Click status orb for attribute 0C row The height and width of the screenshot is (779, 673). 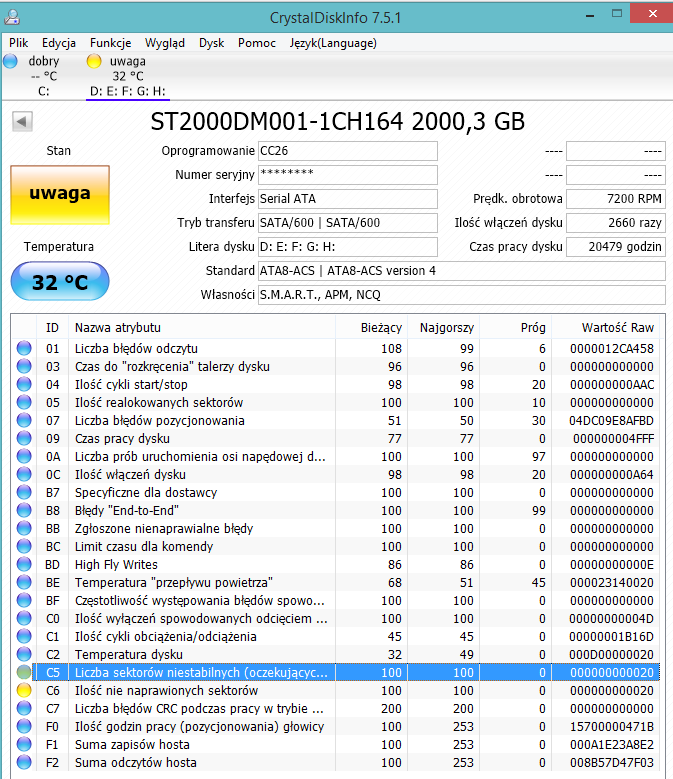(24, 474)
